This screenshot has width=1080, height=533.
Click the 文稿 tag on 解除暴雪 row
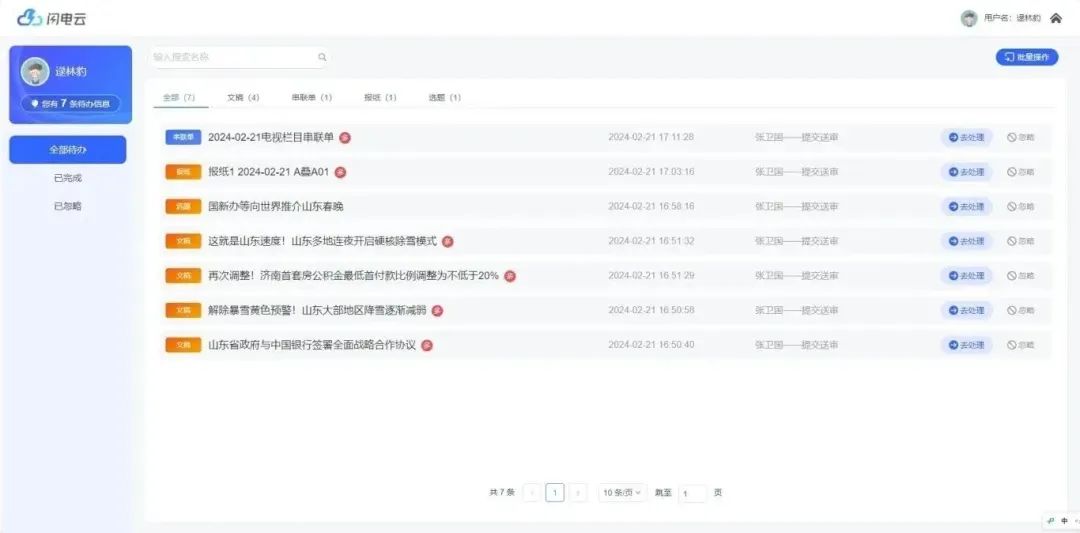coord(183,311)
